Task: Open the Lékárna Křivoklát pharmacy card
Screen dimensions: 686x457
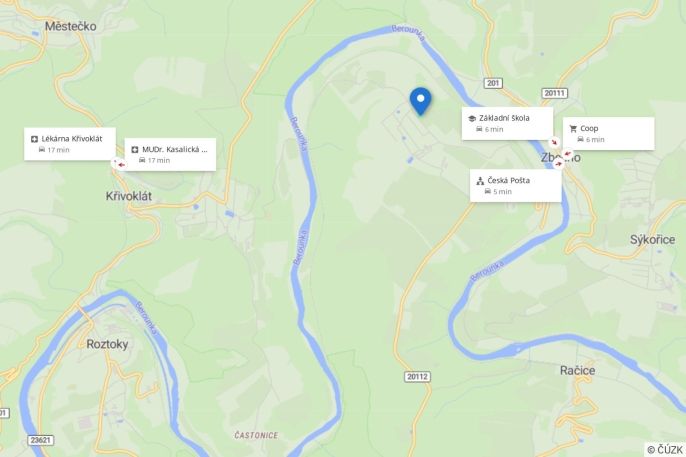Action: tap(70, 144)
